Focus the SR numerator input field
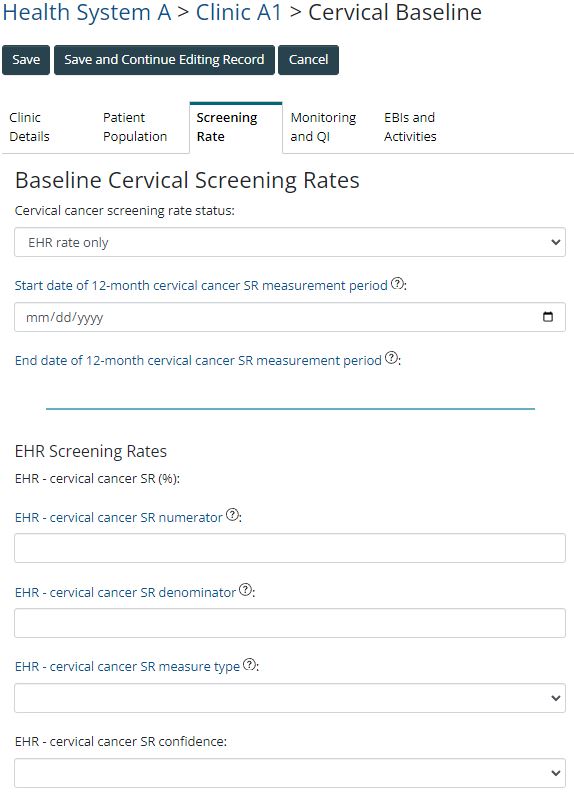 [x=290, y=548]
